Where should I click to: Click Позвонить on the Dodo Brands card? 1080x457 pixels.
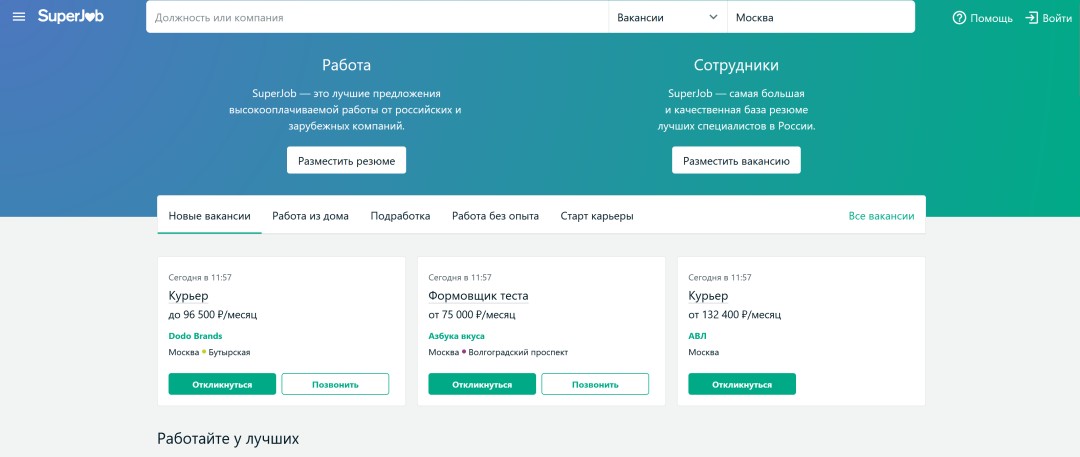tap(335, 384)
